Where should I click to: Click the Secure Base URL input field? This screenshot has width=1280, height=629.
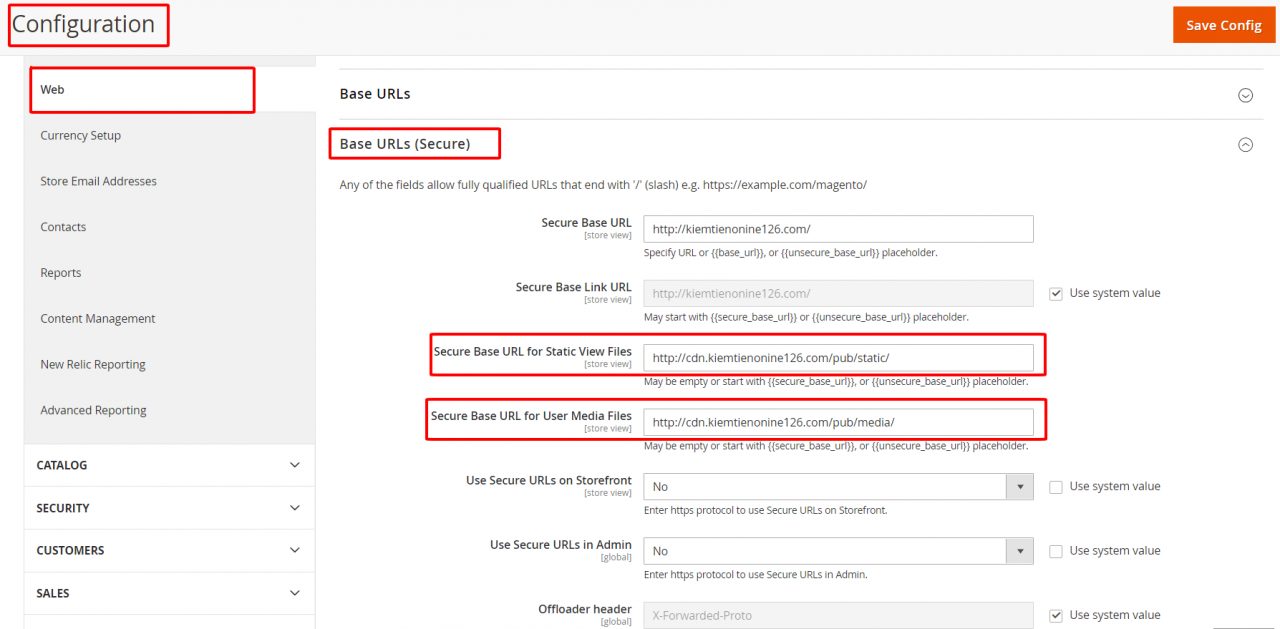tap(838, 229)
